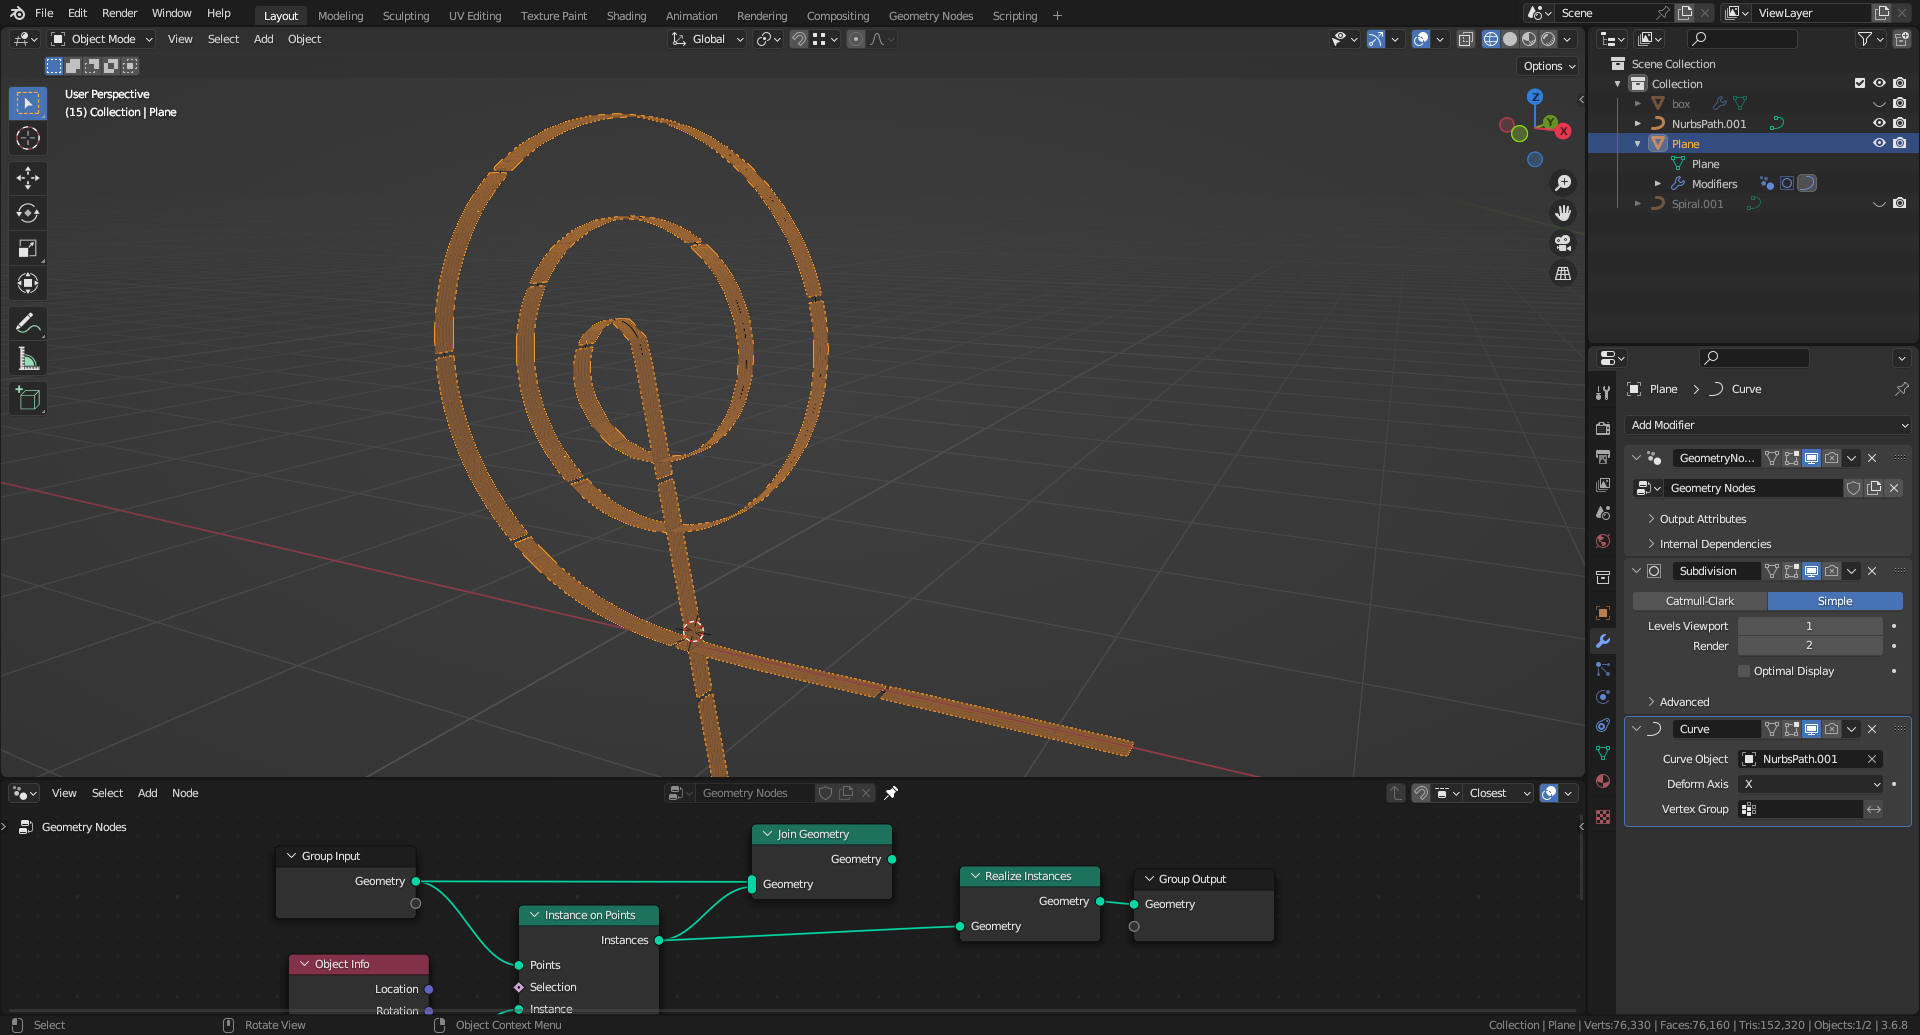The image size is (1920, 1035).
Task: Open the Render menu
Action: pos(119,13)
